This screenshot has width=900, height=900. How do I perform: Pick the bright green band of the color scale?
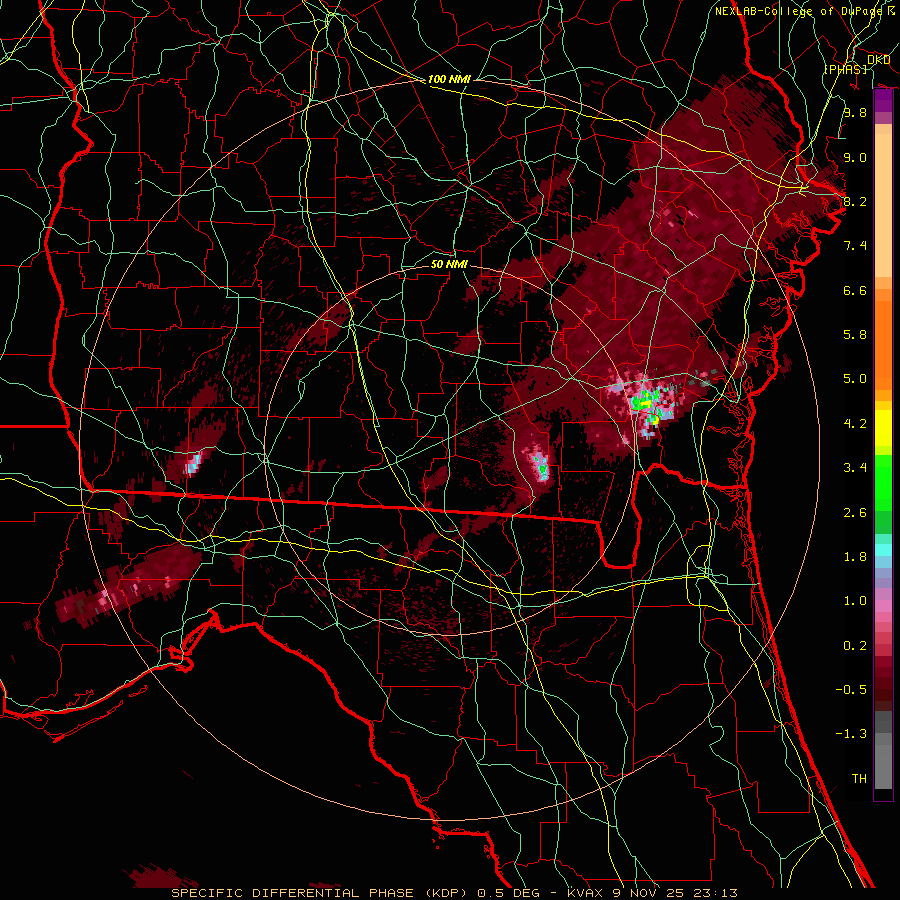click(x=883, y=482)
